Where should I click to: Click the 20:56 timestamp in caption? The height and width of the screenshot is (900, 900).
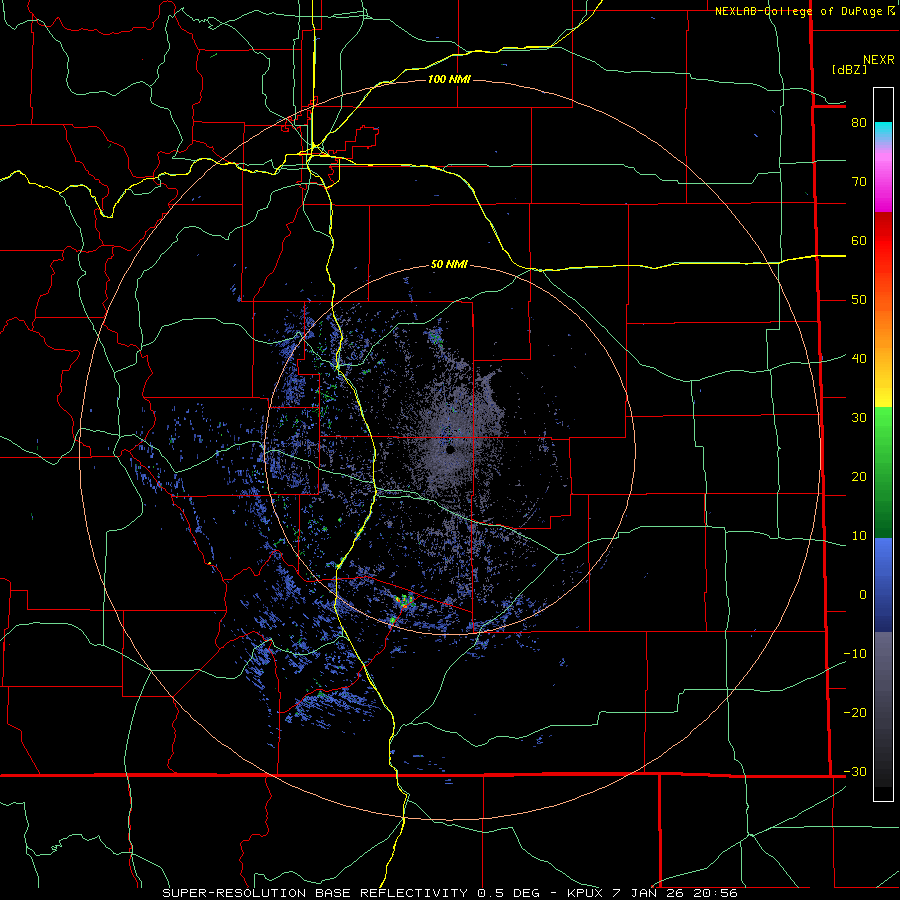715,893
